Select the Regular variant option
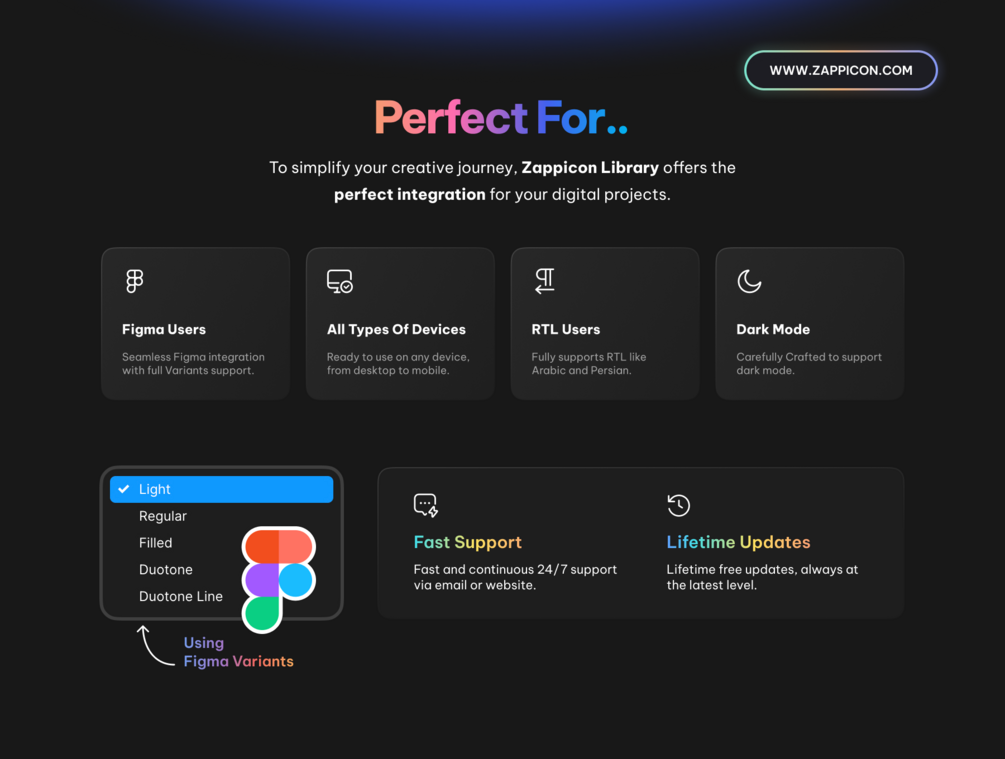Screen dimensions: 1005x759 pyautogui.click(x=163, y=516)
